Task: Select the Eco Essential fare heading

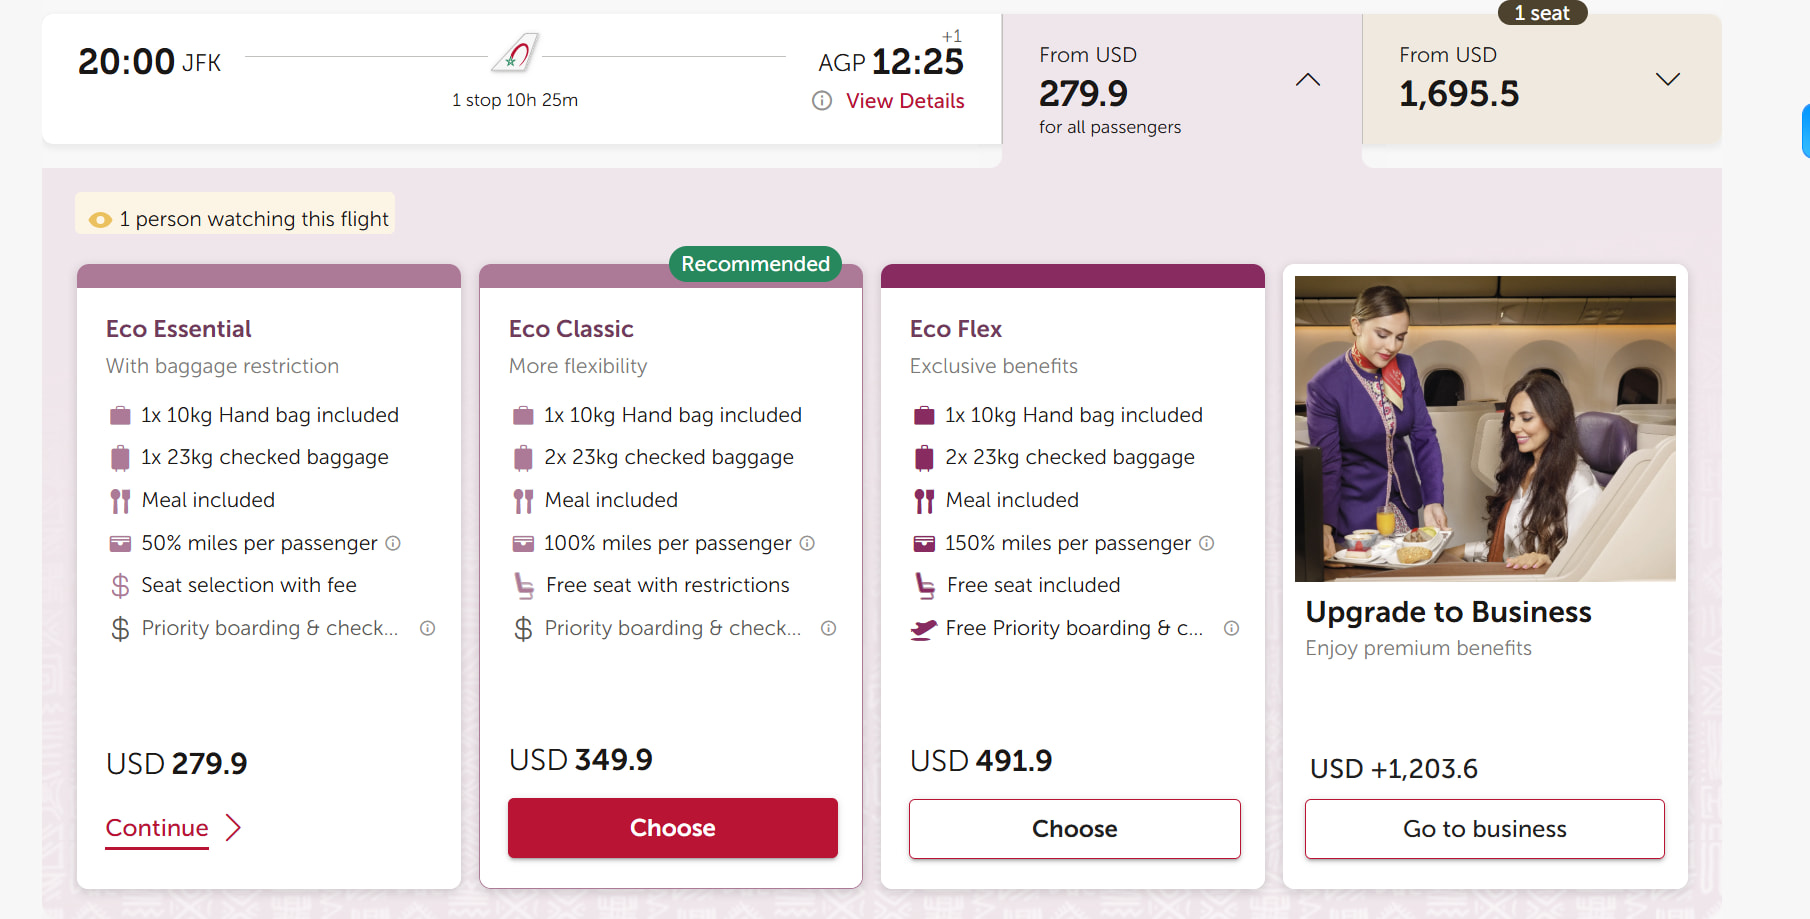Action: click(178, 329)
